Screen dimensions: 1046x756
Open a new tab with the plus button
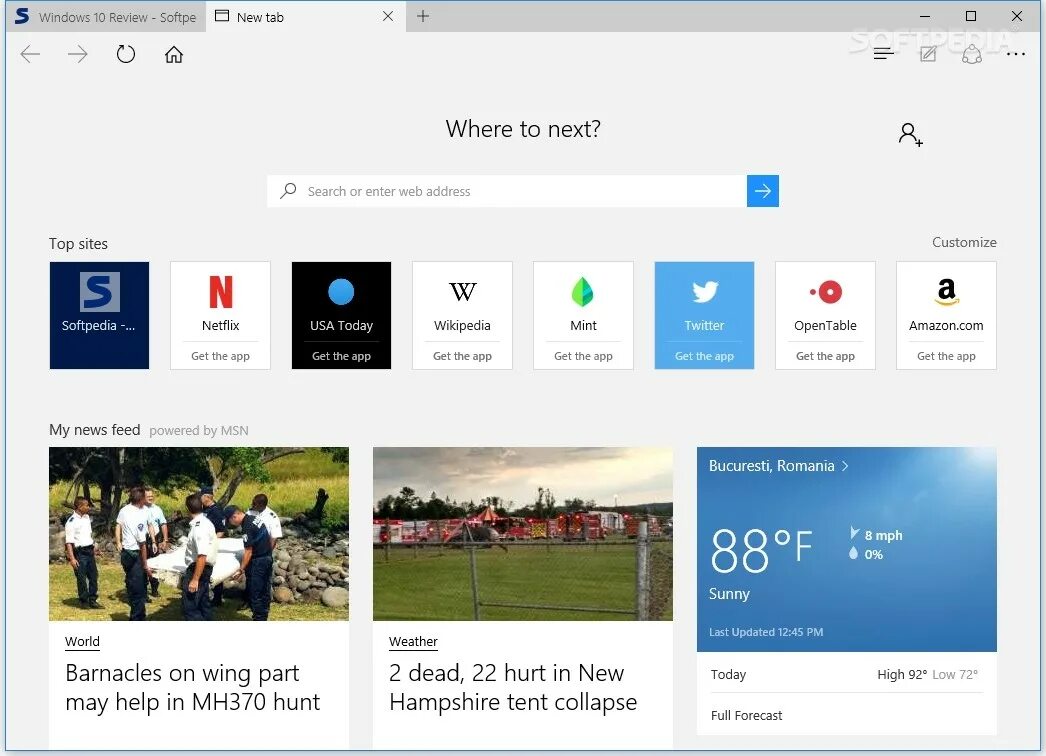tap(422, 16)
